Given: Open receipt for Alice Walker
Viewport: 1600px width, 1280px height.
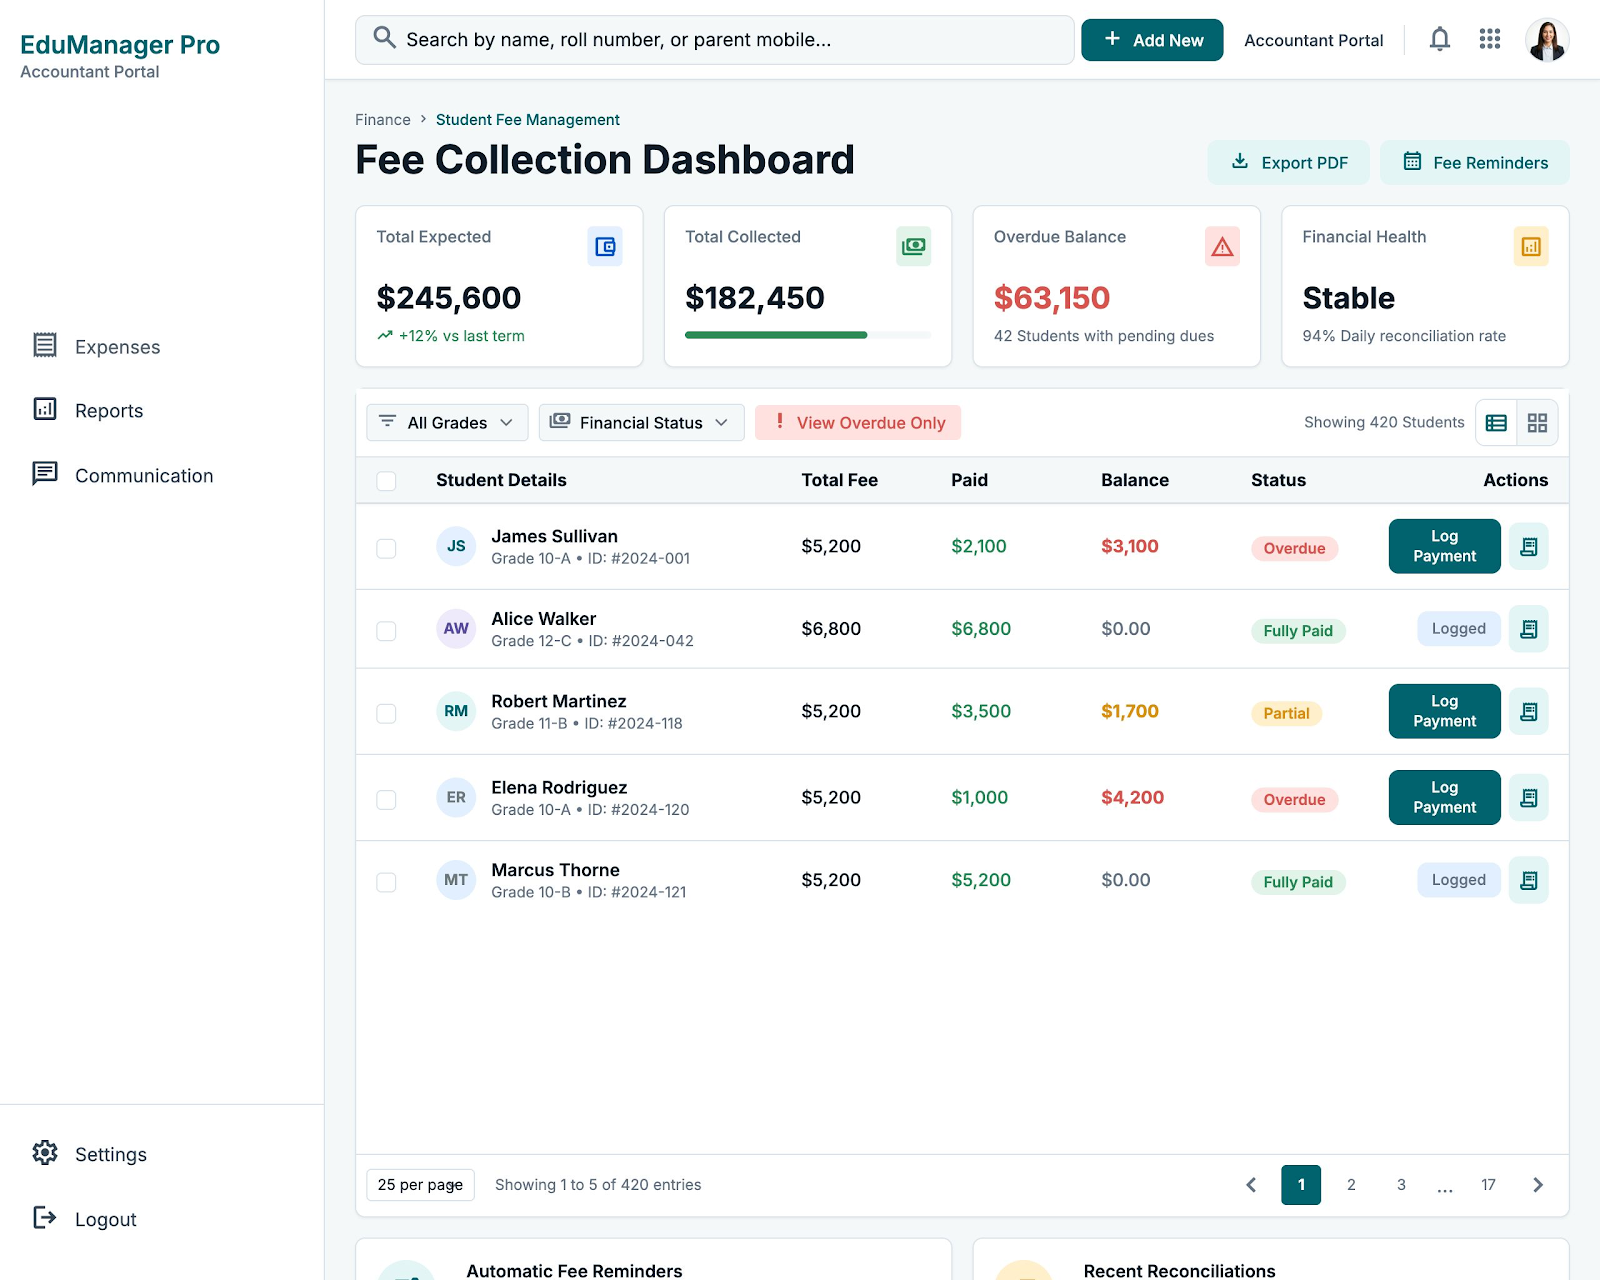Looking at the screenshot, I should (x=1528, y=629).
